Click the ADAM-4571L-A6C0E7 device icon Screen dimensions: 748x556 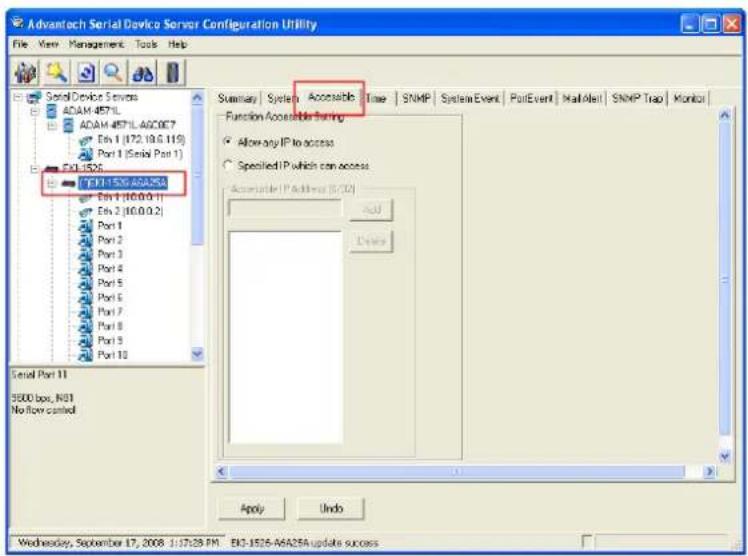[x=69, y=125]
